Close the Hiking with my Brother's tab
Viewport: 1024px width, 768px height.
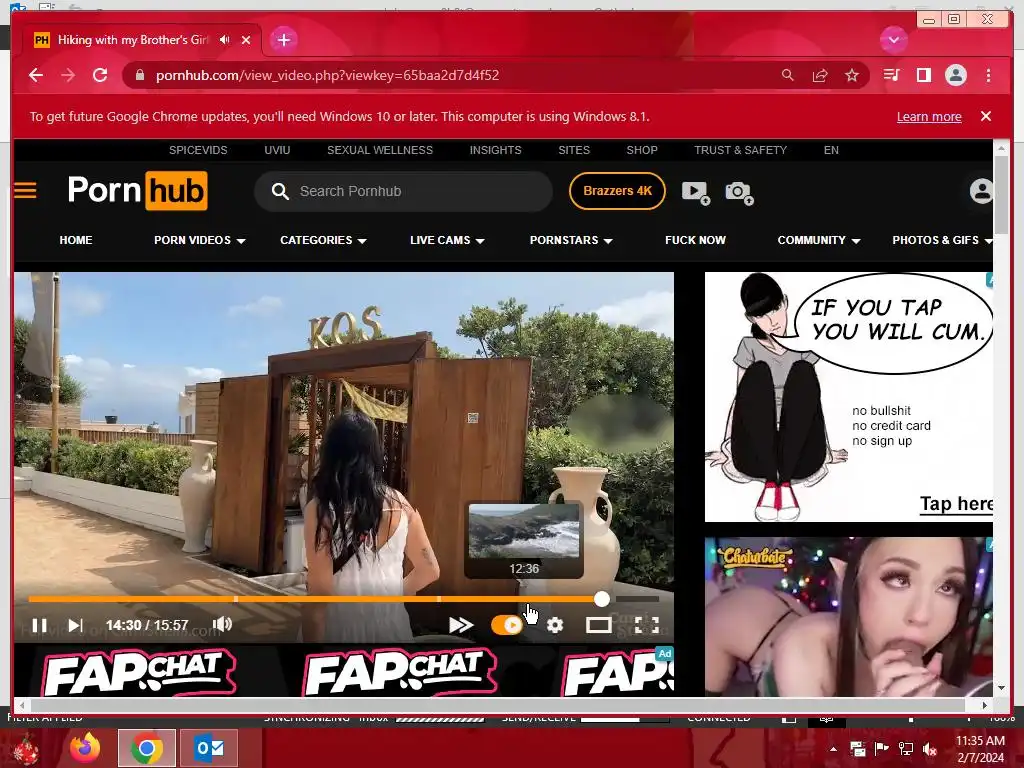tap(246, 40)
